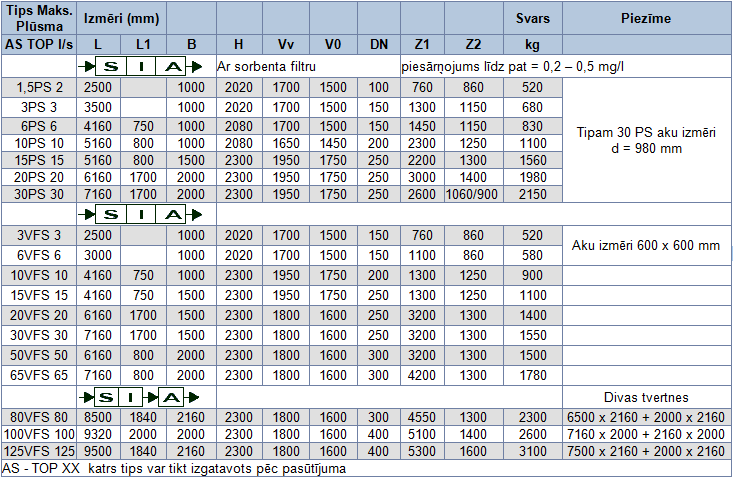Click the 'Tipam 30 PS aku izmēri d = 980 mm' note

coord(646,140)
